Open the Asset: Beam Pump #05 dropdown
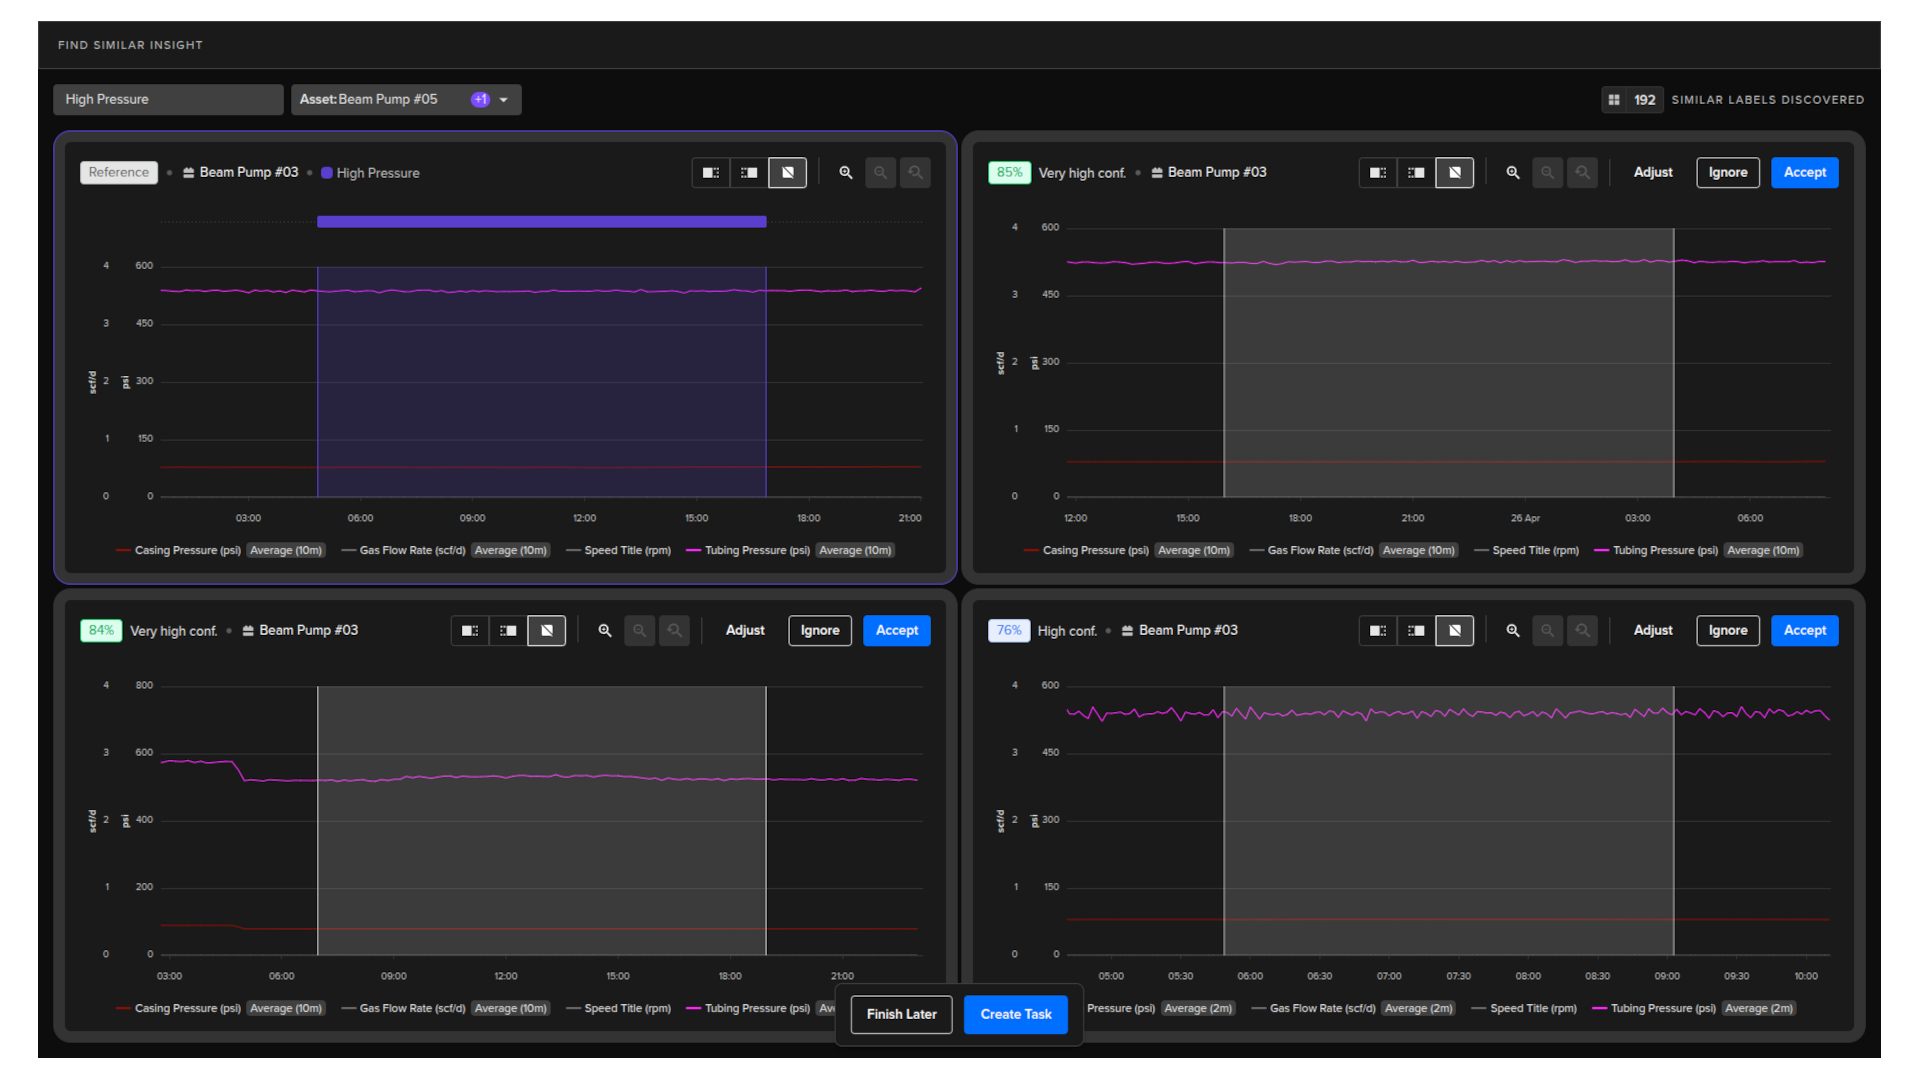Viewport: 1920px width, 1080px height. point(406,100)
